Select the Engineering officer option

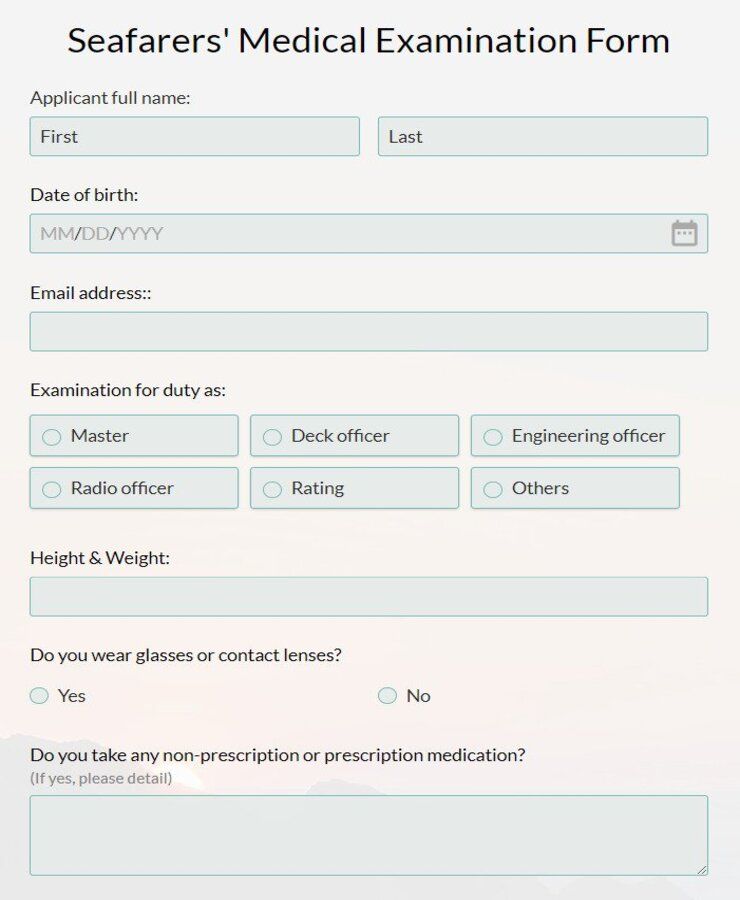492,435
